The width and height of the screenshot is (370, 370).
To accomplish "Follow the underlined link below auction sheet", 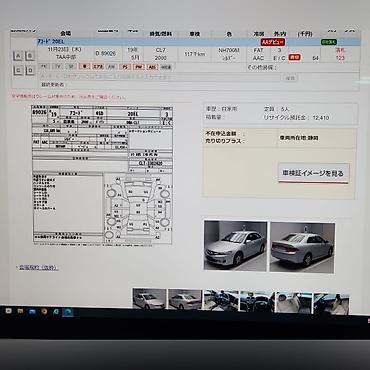I will pyautogui.click(x=38, y=267).
